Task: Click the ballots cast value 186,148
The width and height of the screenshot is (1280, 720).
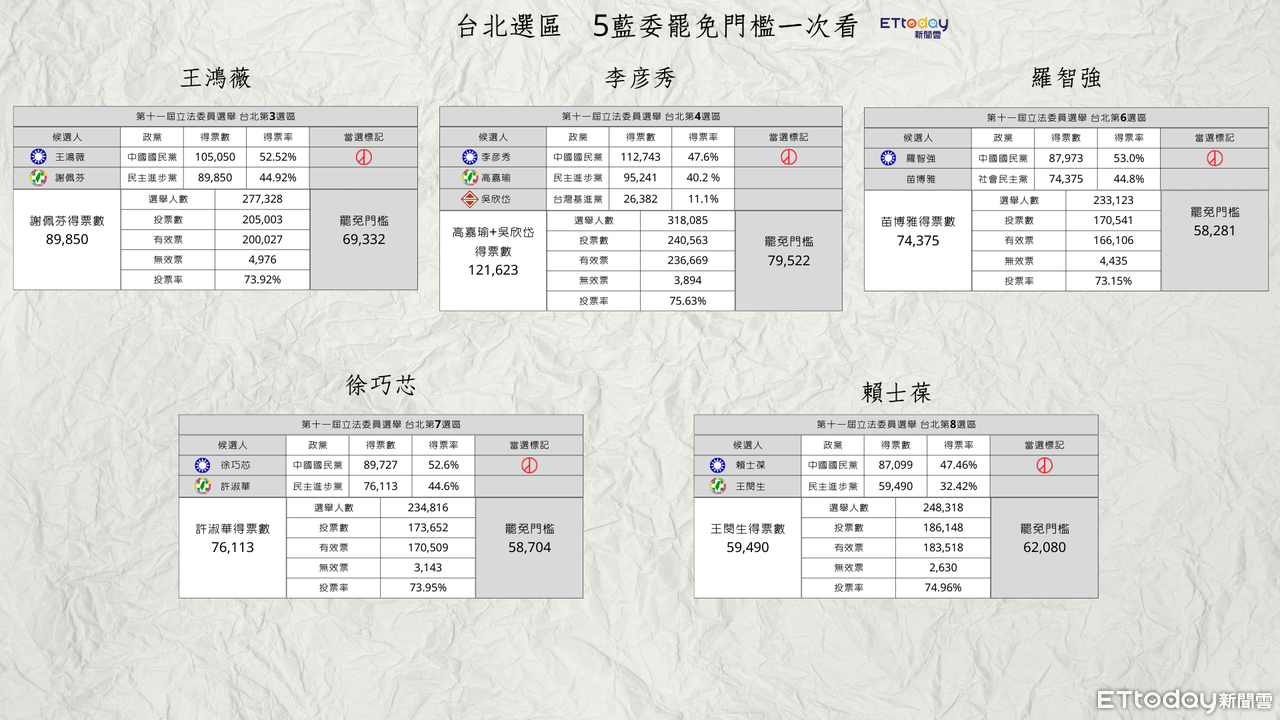Action: [x=943, y=527]
